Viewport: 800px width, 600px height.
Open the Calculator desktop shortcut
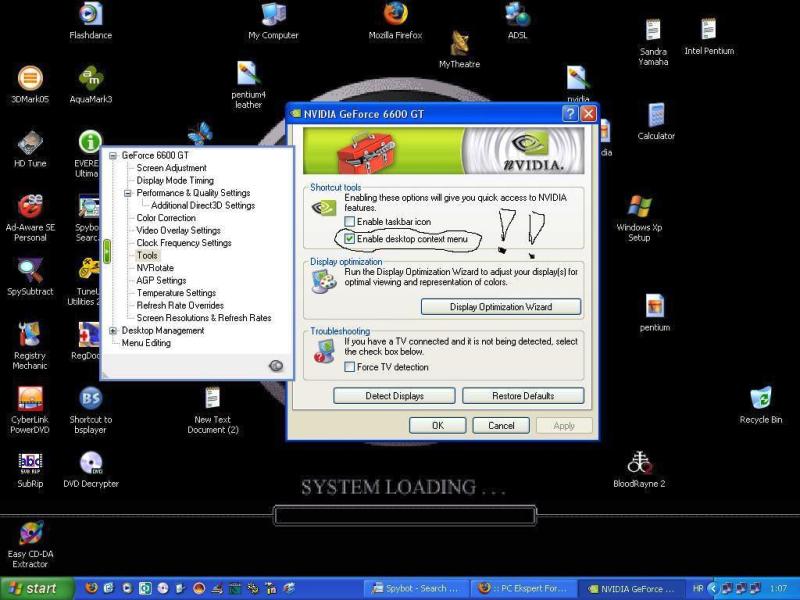pos(656,116)
